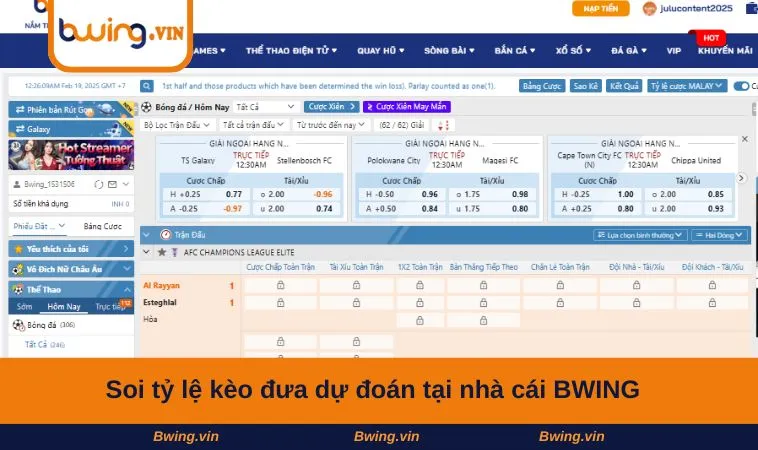Screen dimensions: 758x450
Task: Open Hai Dòng display dropdown
Action: [x=719, y=235]
